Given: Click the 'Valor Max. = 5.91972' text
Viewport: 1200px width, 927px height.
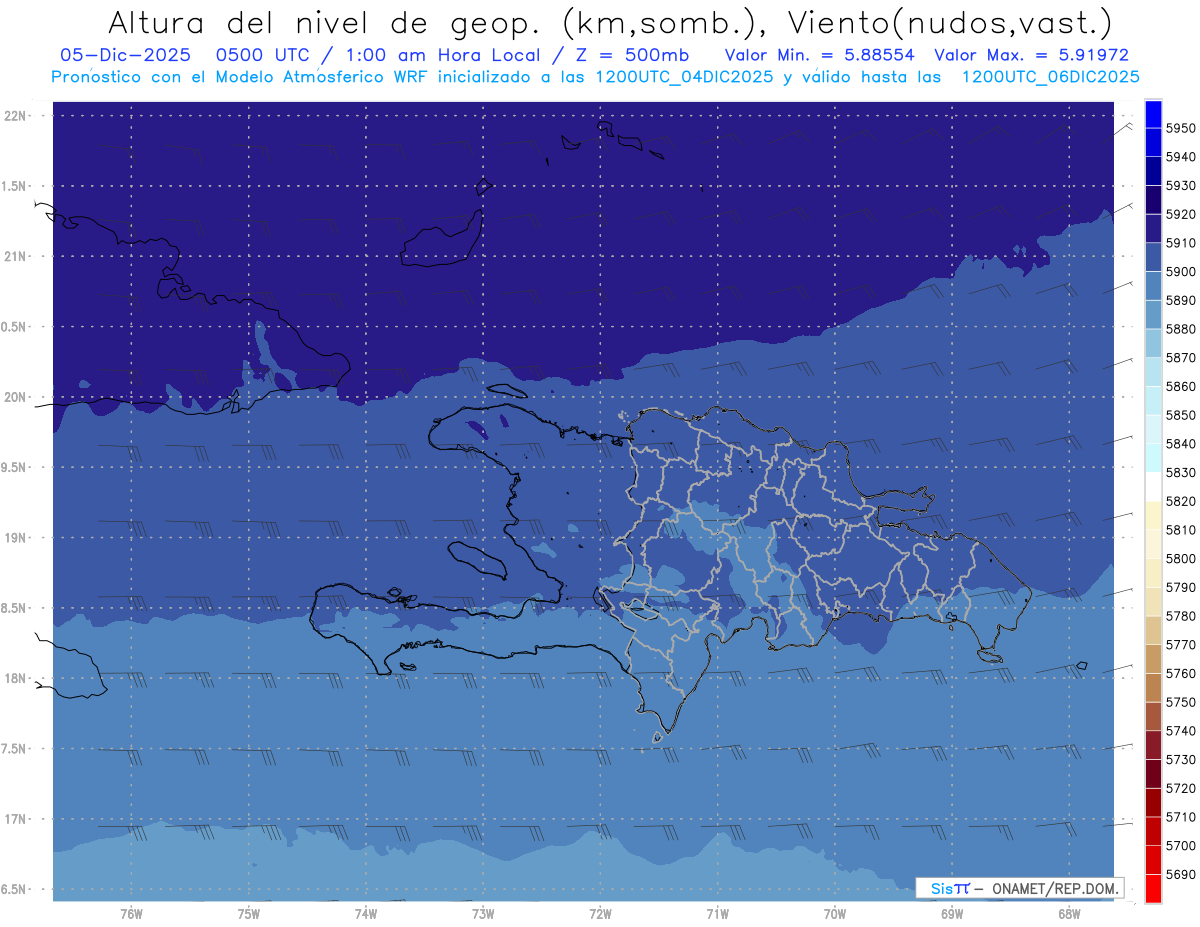Looking at the screenshot, I should [1031, 56].
